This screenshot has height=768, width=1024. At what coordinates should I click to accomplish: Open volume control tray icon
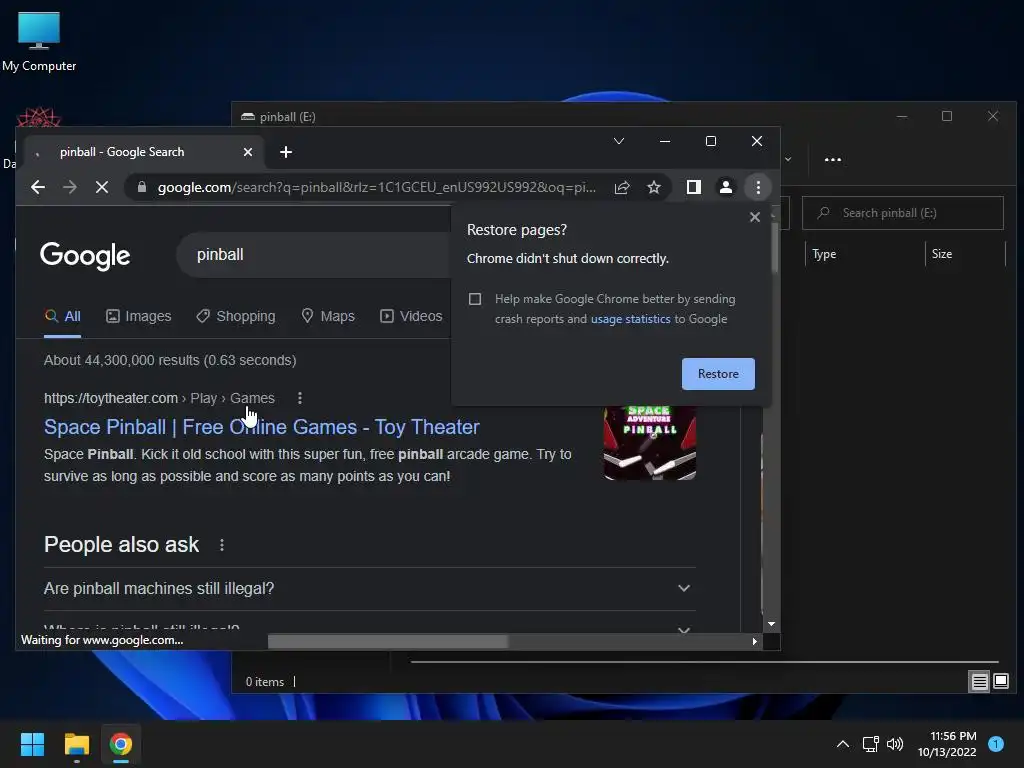pyautogui.click(x=895, y=744)
